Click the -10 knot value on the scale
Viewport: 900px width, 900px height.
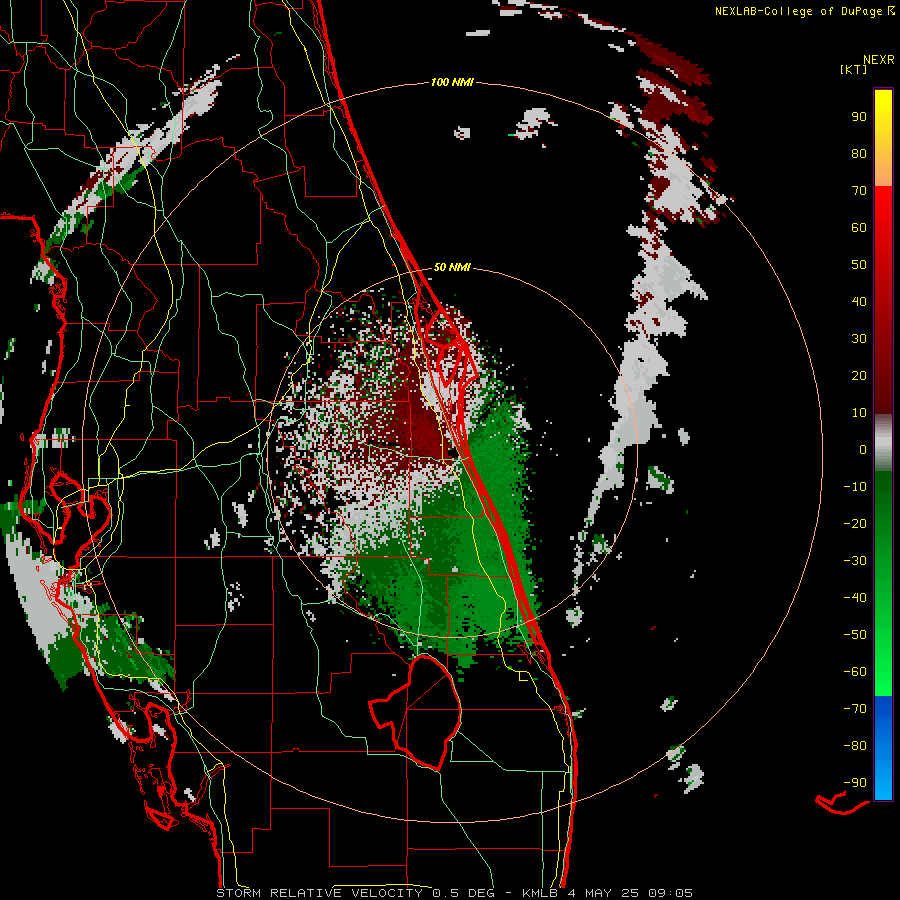855,487
